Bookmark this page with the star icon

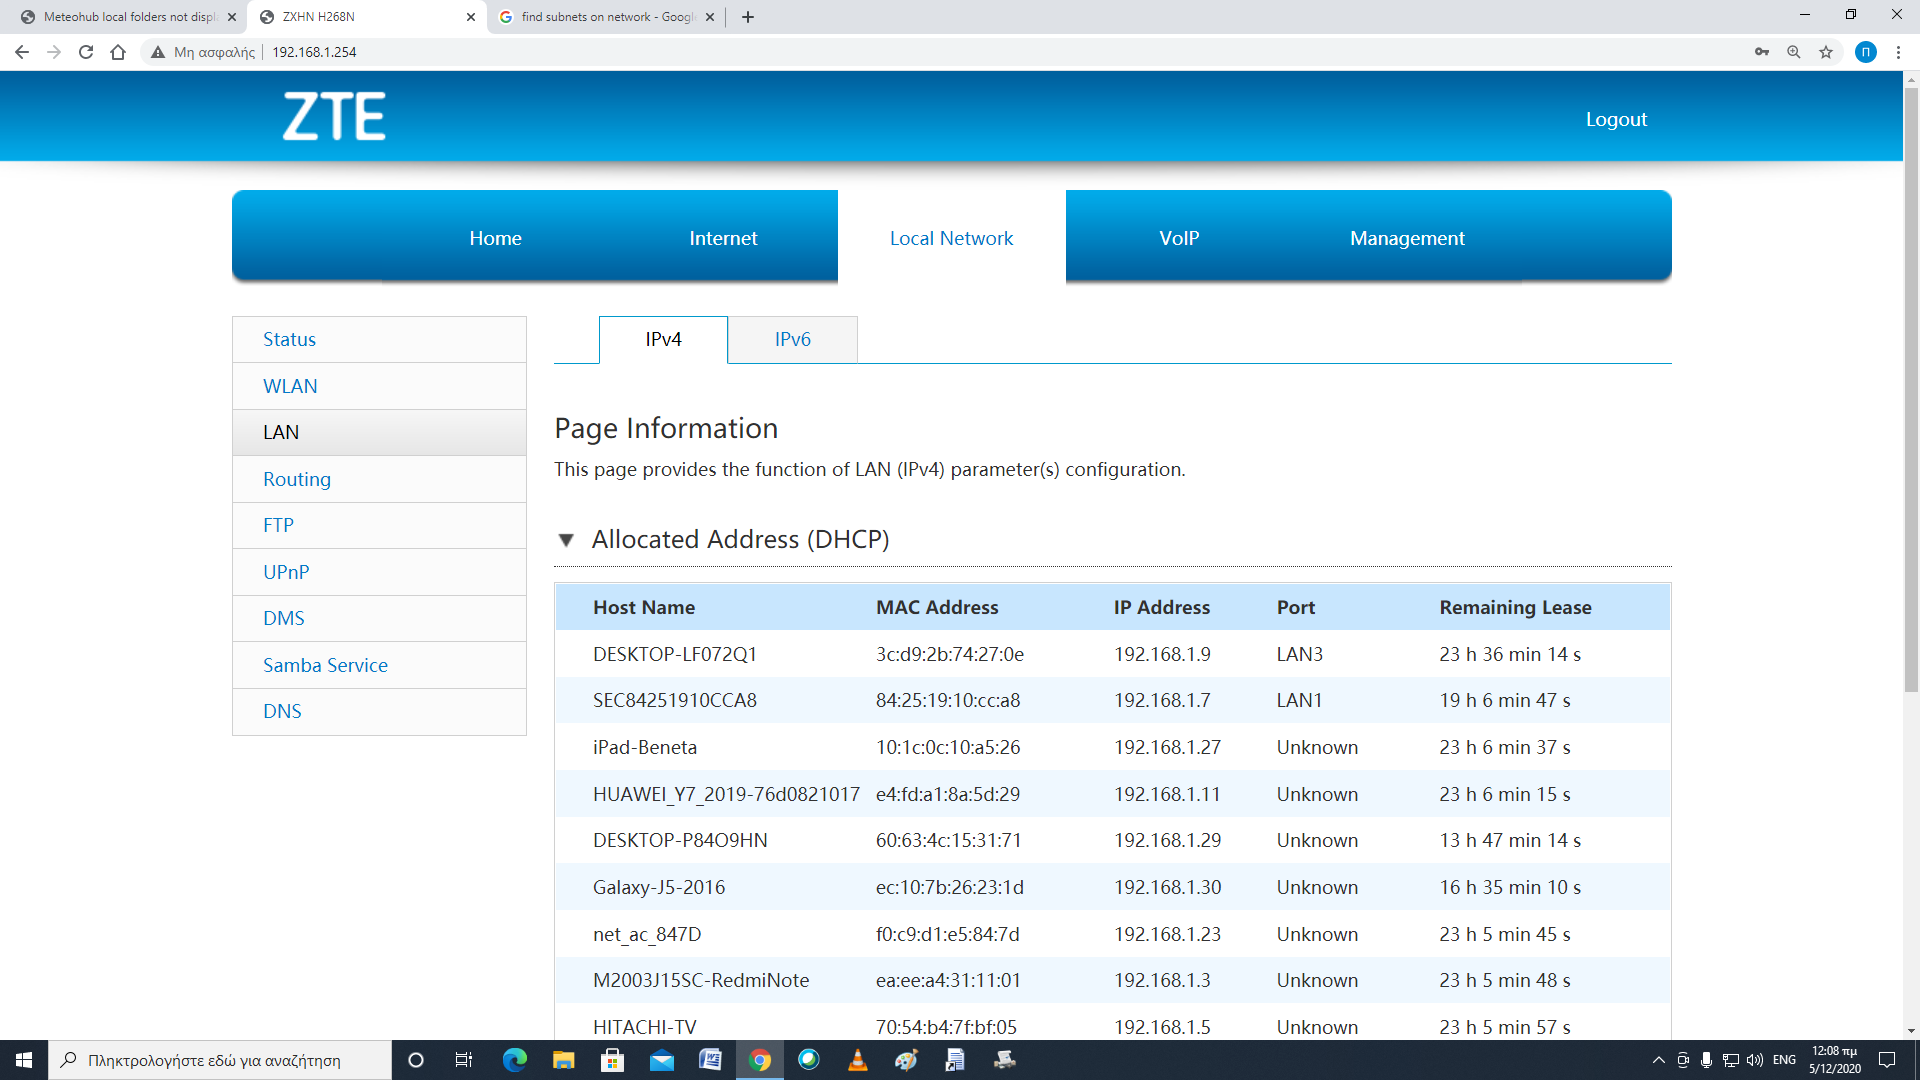(1826, 52)
